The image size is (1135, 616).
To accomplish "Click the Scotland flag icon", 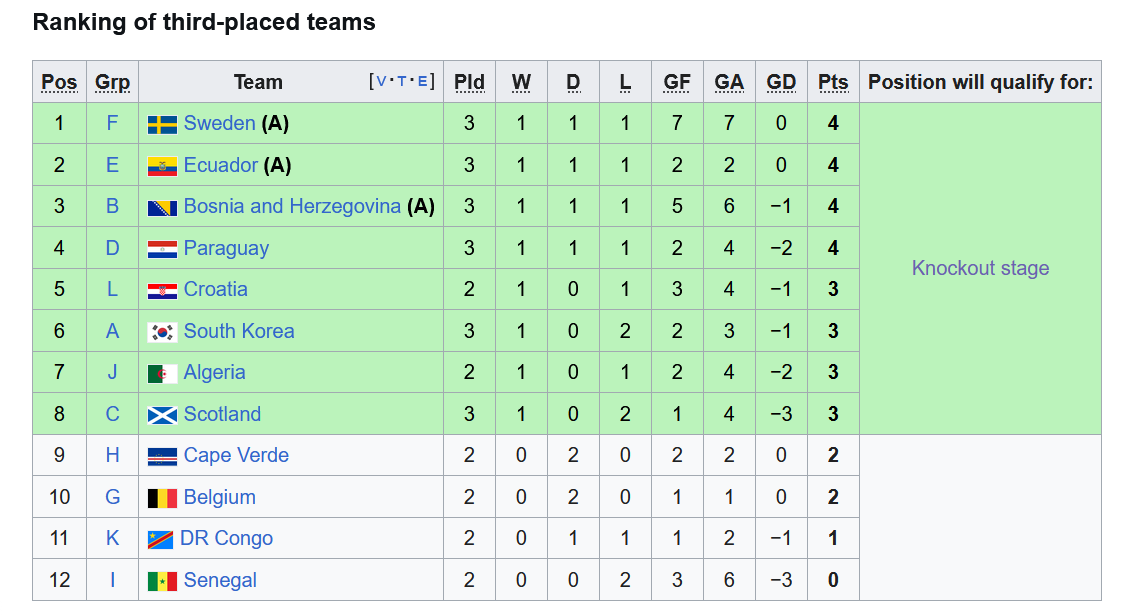I will click(x=162, y=415).
